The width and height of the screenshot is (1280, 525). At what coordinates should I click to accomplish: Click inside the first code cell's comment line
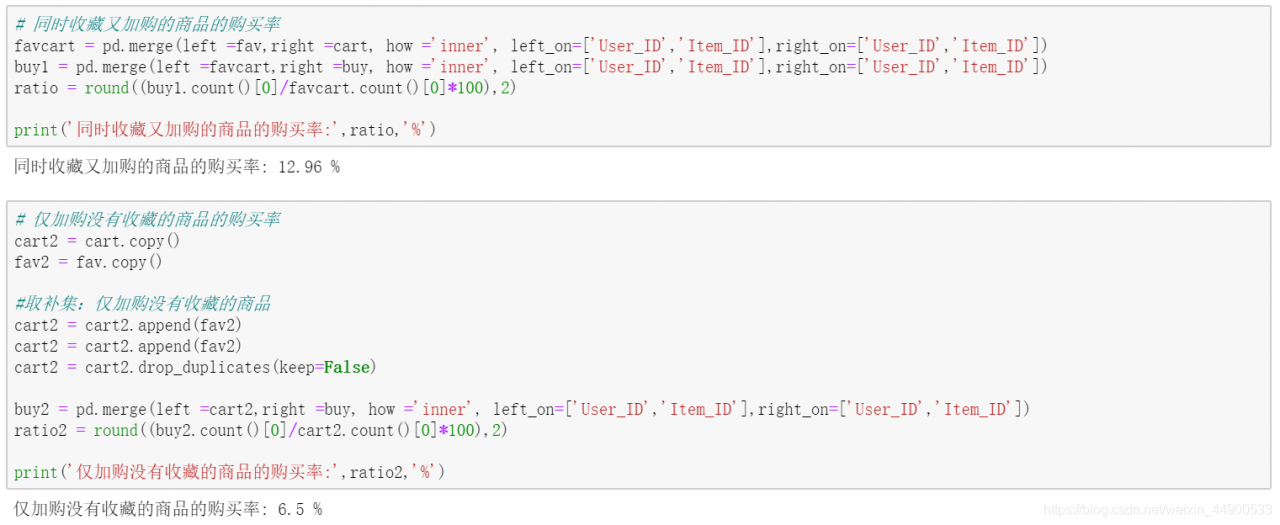pos(148,24)
